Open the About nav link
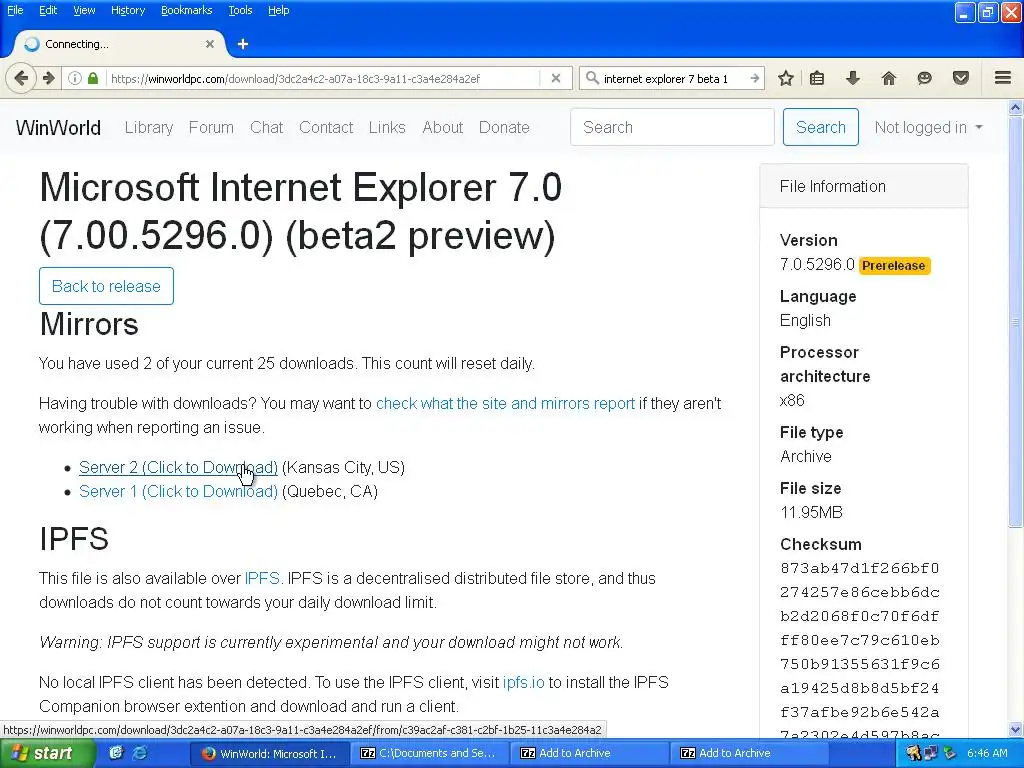Image resolution: width=1024 pixels, height=768 pixels. point(442,127)
